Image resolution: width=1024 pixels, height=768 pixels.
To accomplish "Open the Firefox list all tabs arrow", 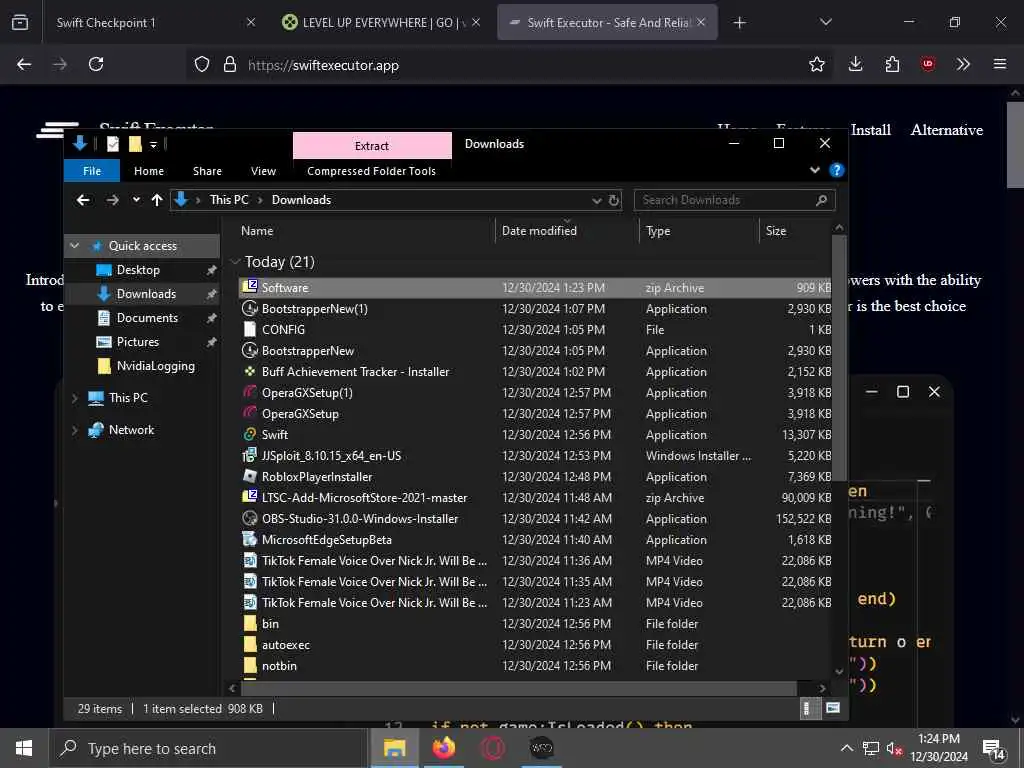I will (825, 22).
